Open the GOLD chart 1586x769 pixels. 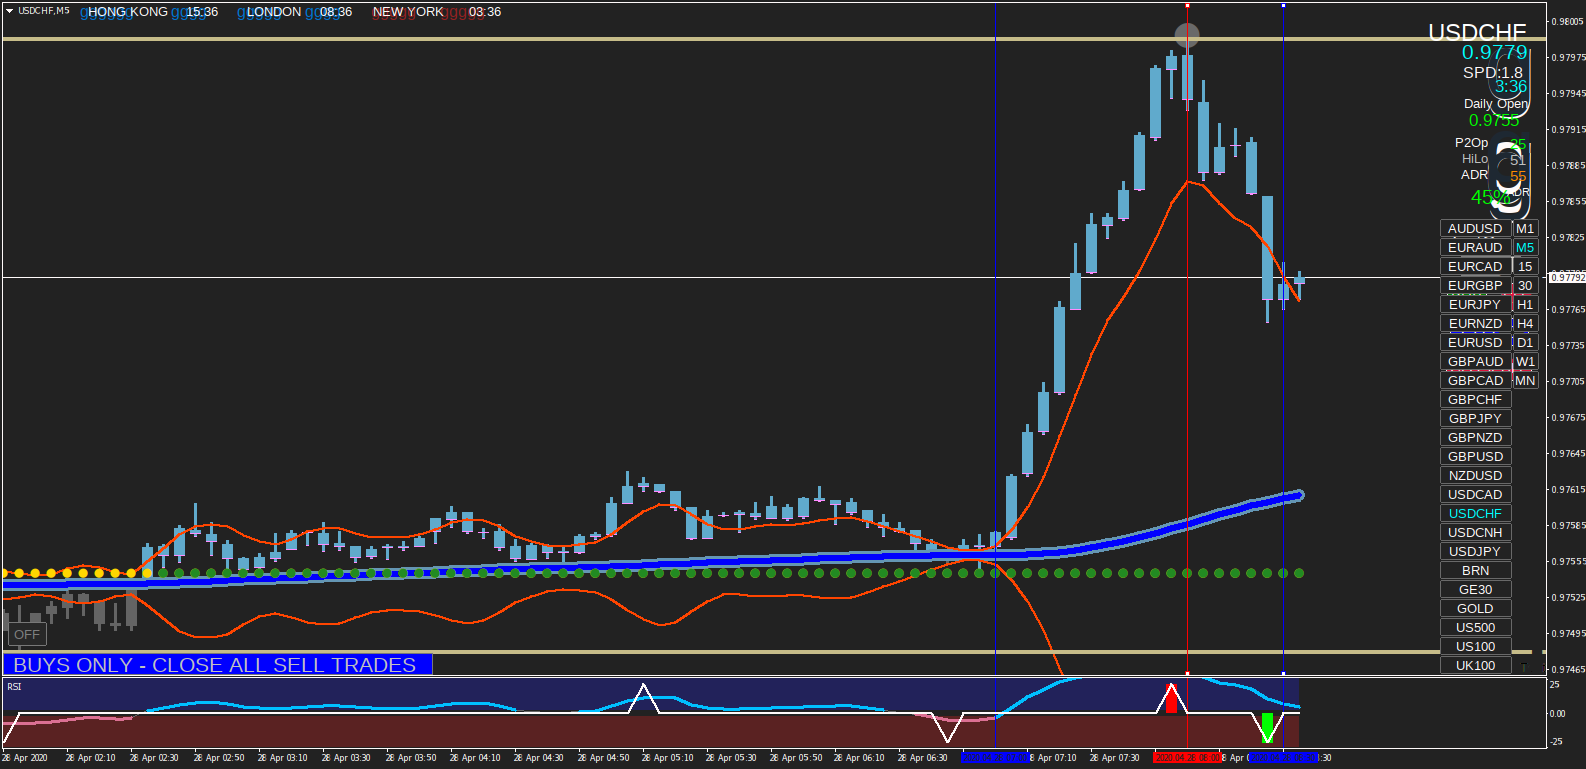1475,609
